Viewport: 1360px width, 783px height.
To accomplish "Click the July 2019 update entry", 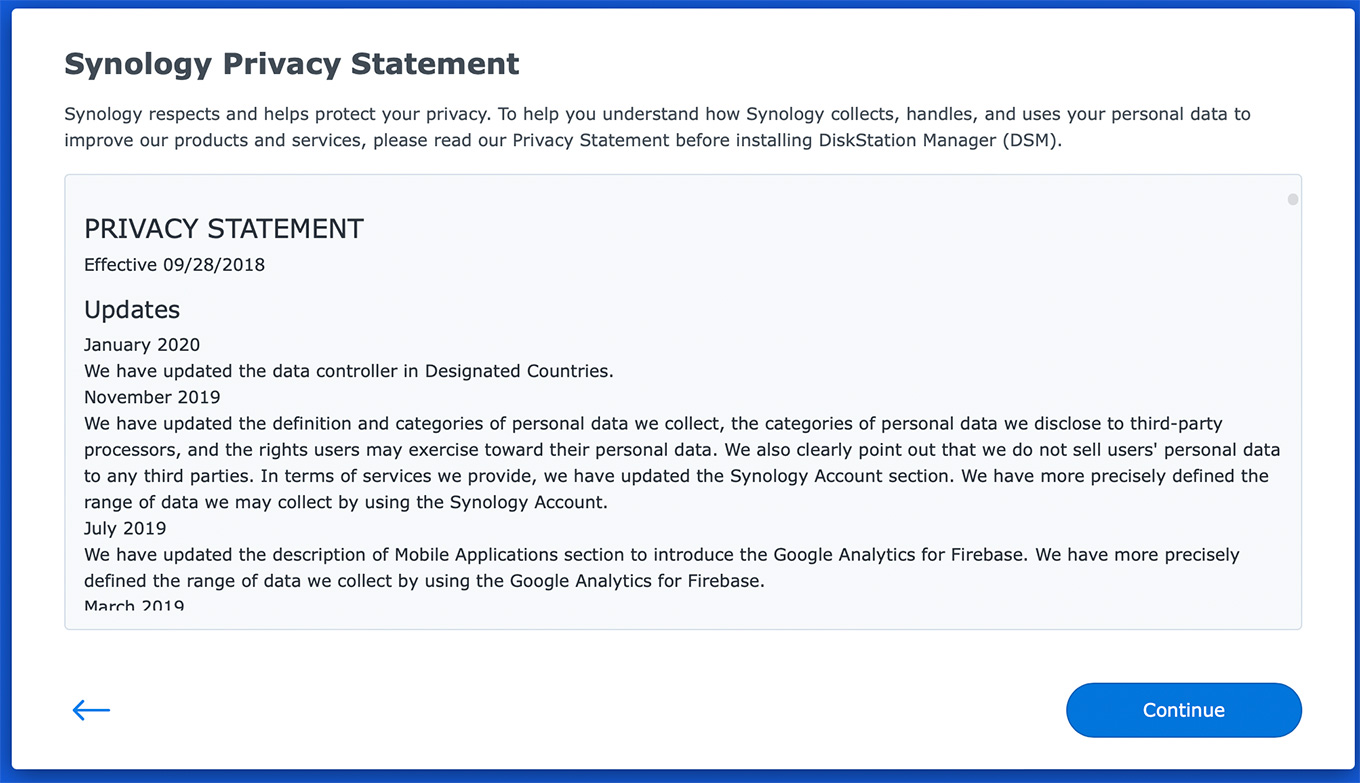I will pos(125,528).
